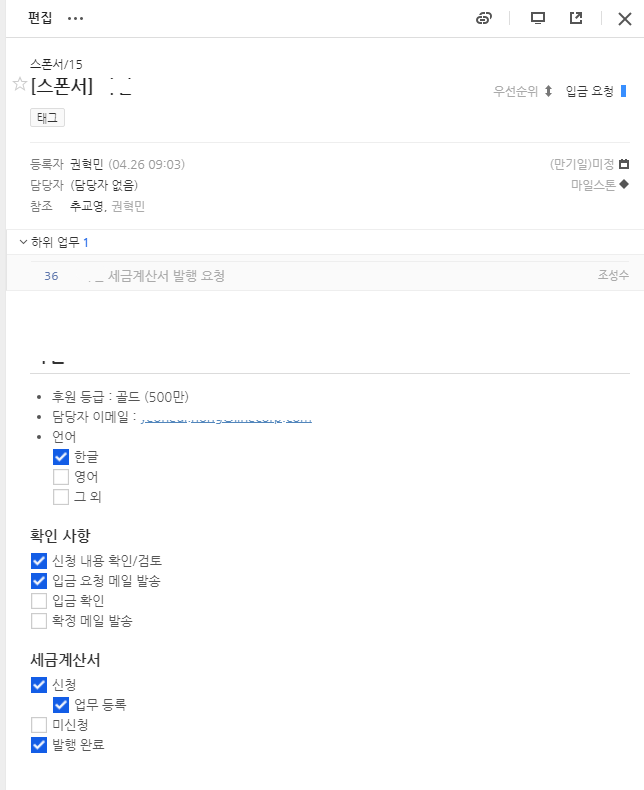Open the 담당자 assignee selector
Screen dimensions: 644x790
(x=111, y=185)
